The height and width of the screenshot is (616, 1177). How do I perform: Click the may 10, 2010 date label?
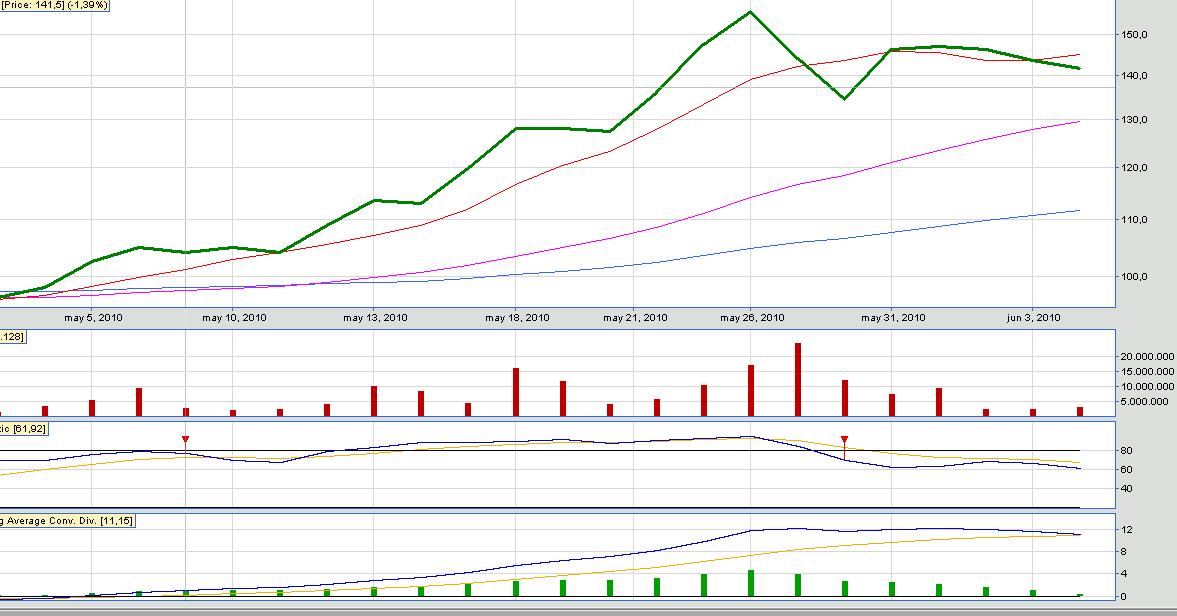click(233, 318)
